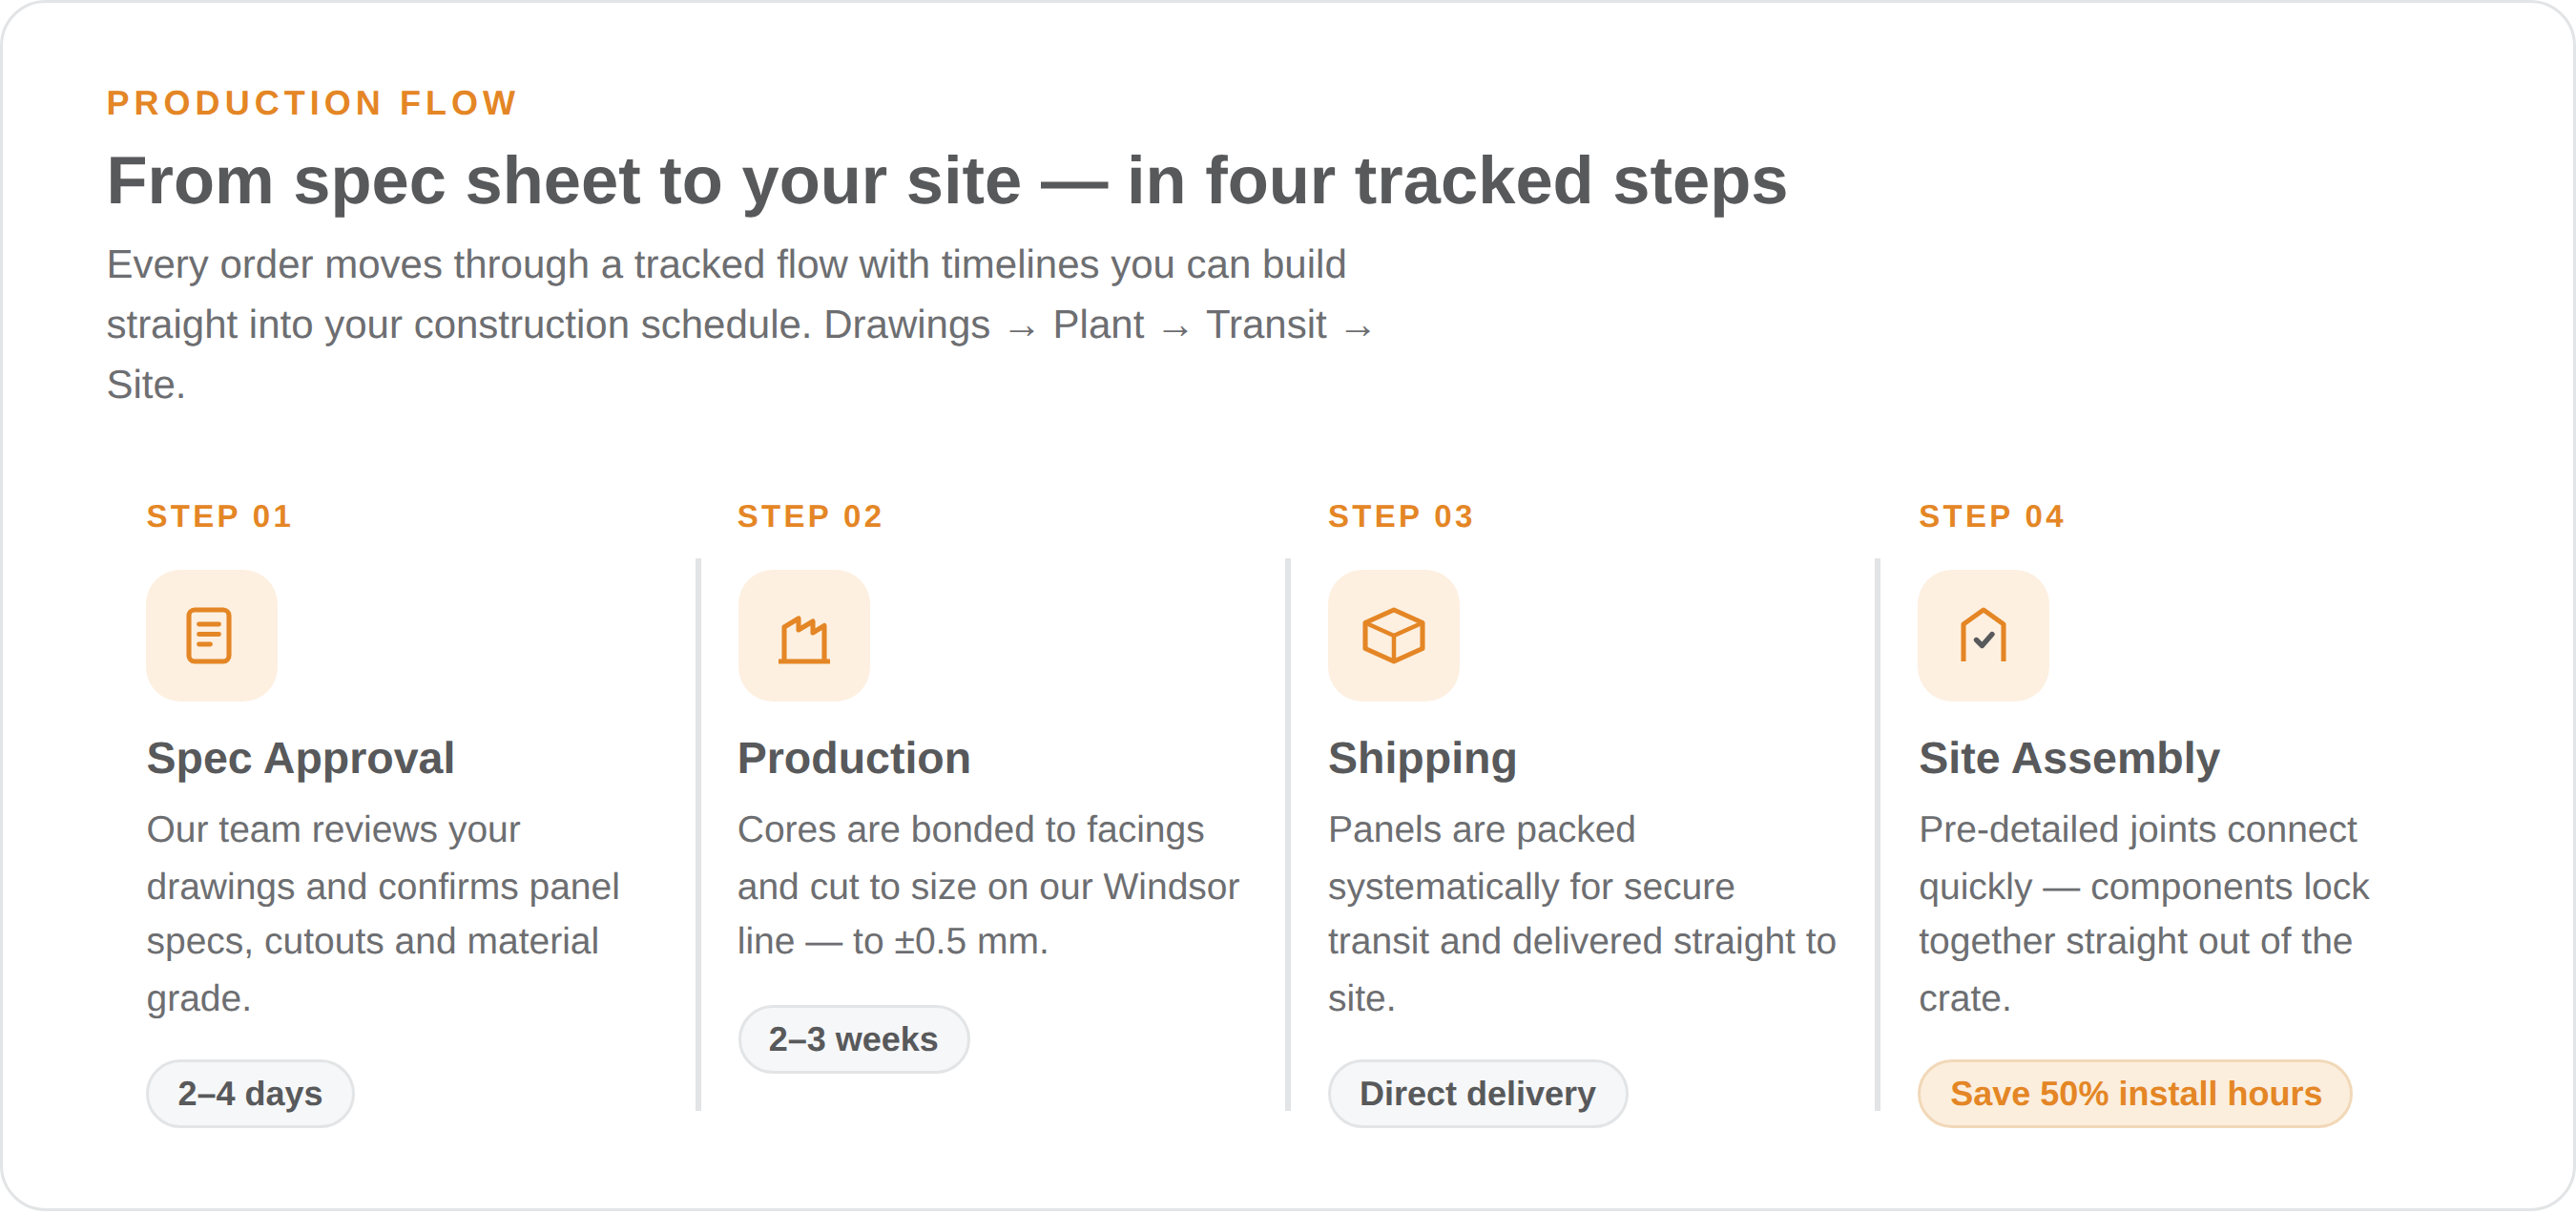Click the STEP 02 label

810,517
